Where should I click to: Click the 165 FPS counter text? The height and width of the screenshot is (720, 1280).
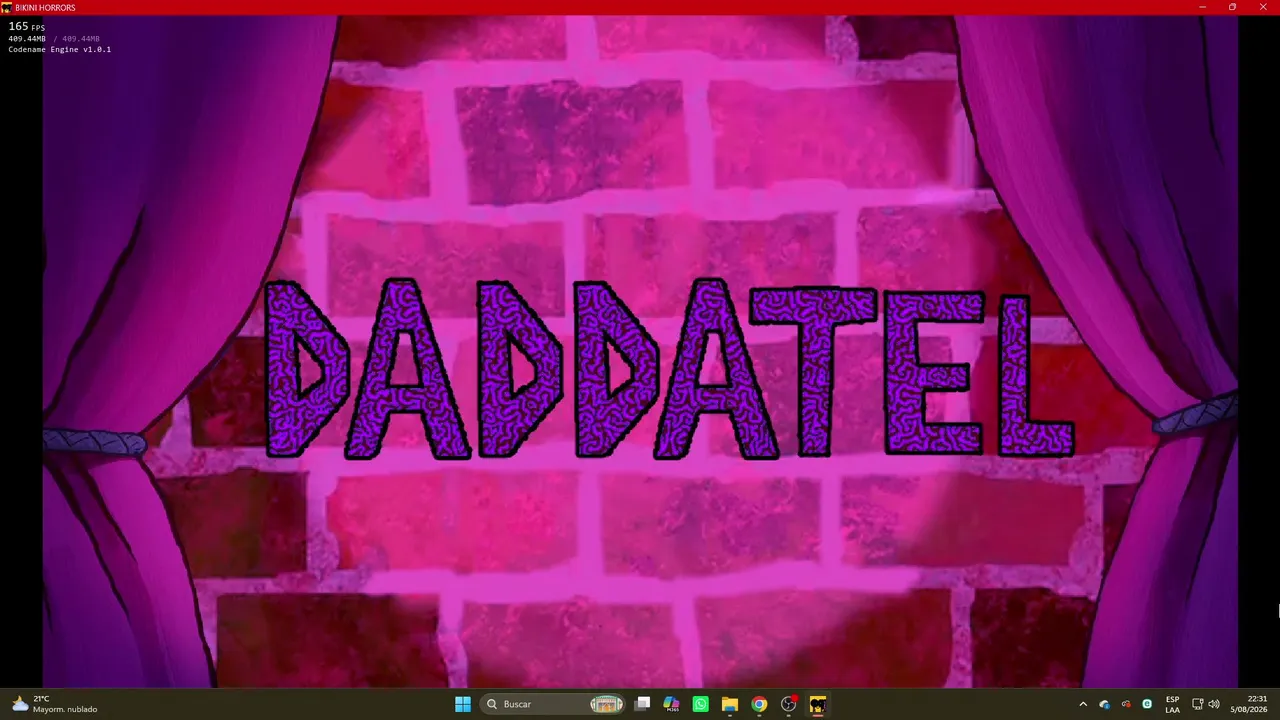(x=26, y=27)
